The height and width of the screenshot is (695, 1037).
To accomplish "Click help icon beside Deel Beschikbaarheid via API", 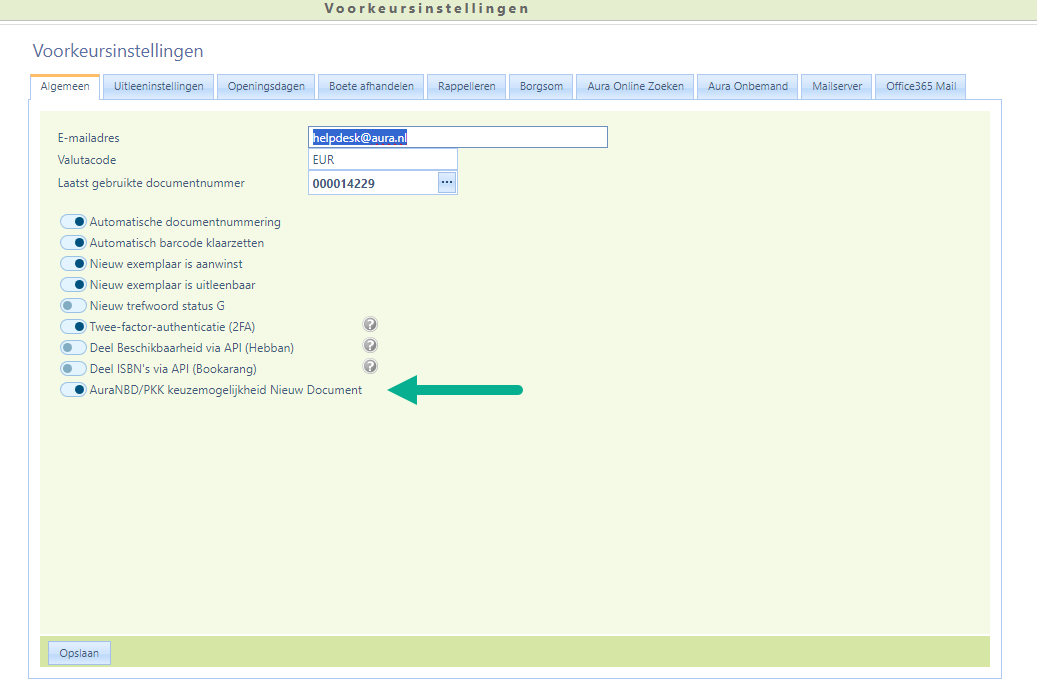I will (370, 346).
